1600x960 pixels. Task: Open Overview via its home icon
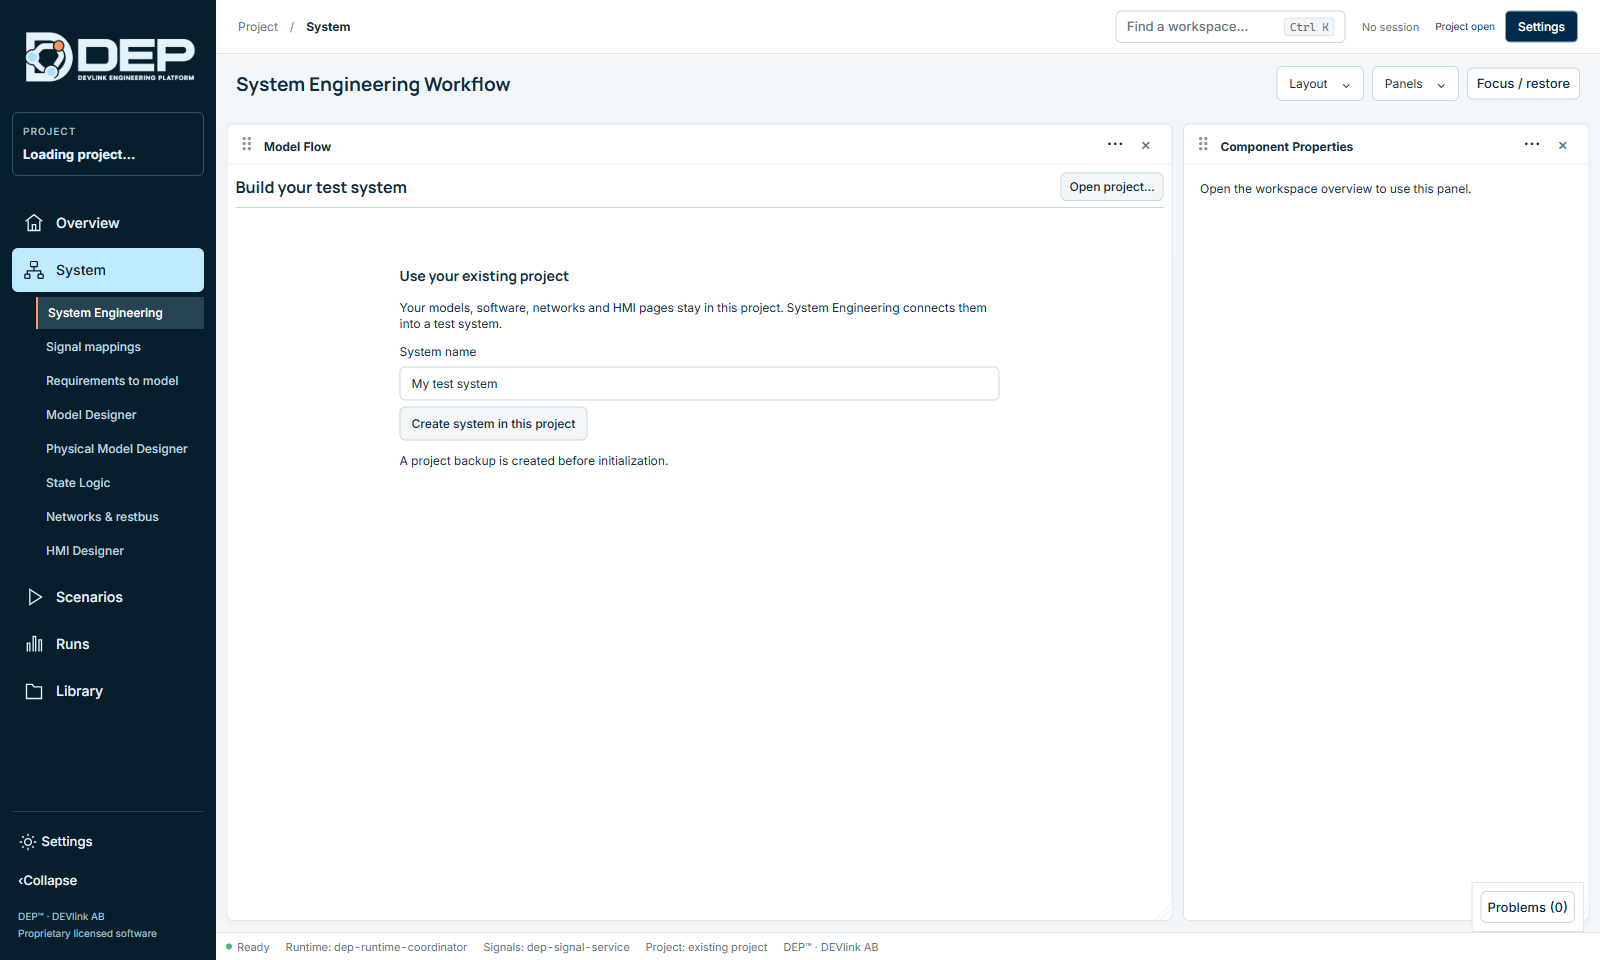pyautogui.click(x=34, y=223)
